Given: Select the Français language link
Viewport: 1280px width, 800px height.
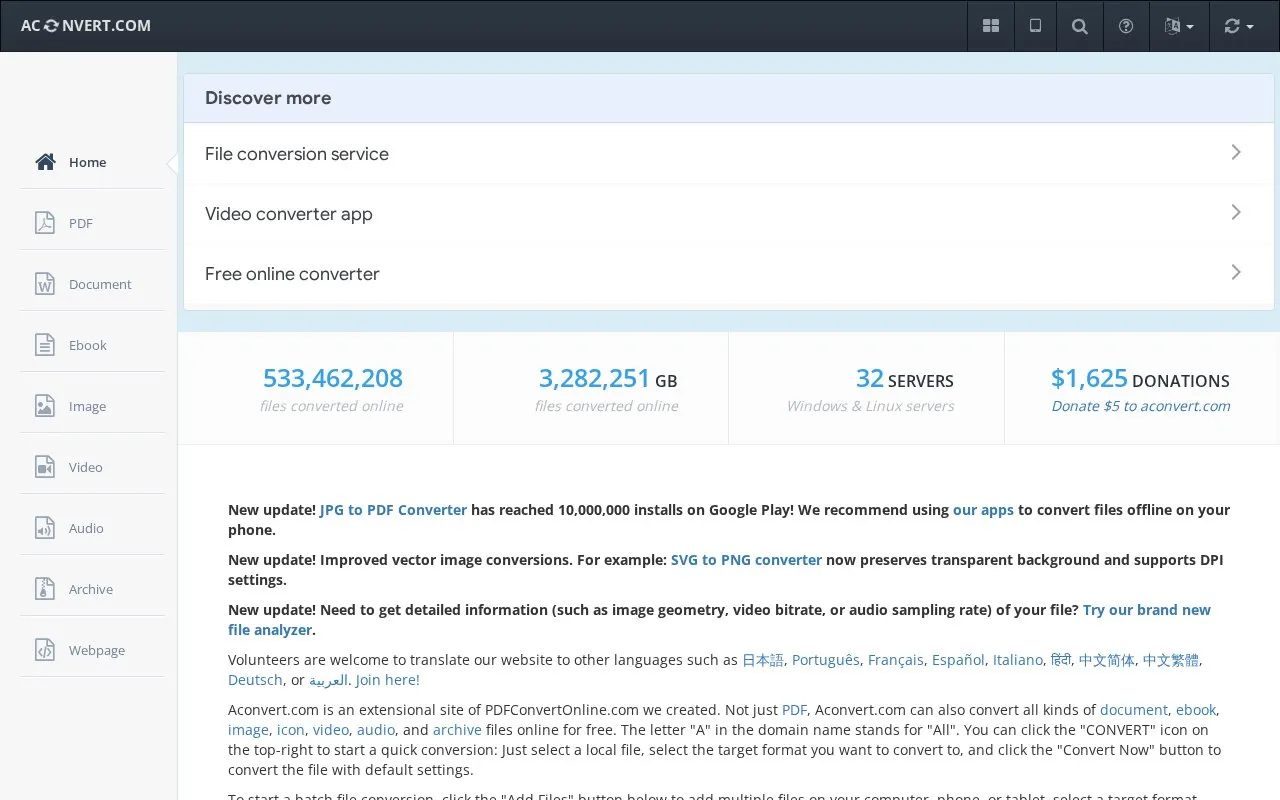Looking at the screenshot, I should 896,660.
